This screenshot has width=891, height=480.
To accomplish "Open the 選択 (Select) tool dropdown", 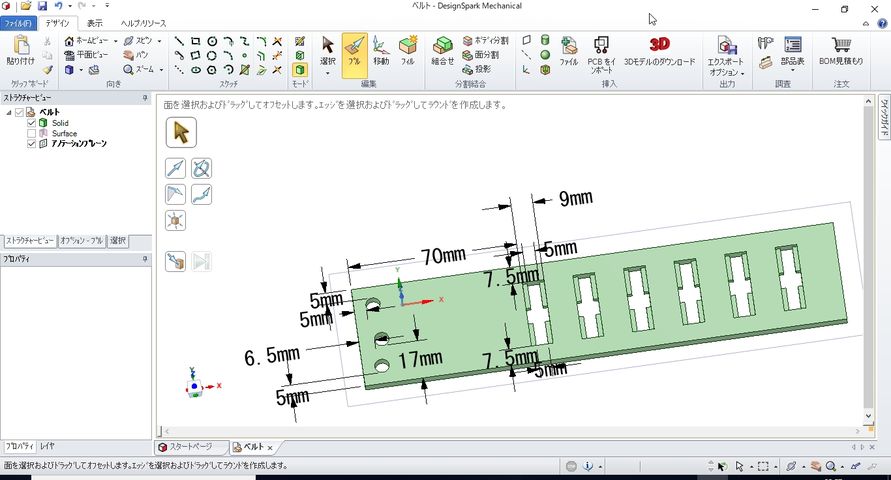I will click(x=327, y=71).
